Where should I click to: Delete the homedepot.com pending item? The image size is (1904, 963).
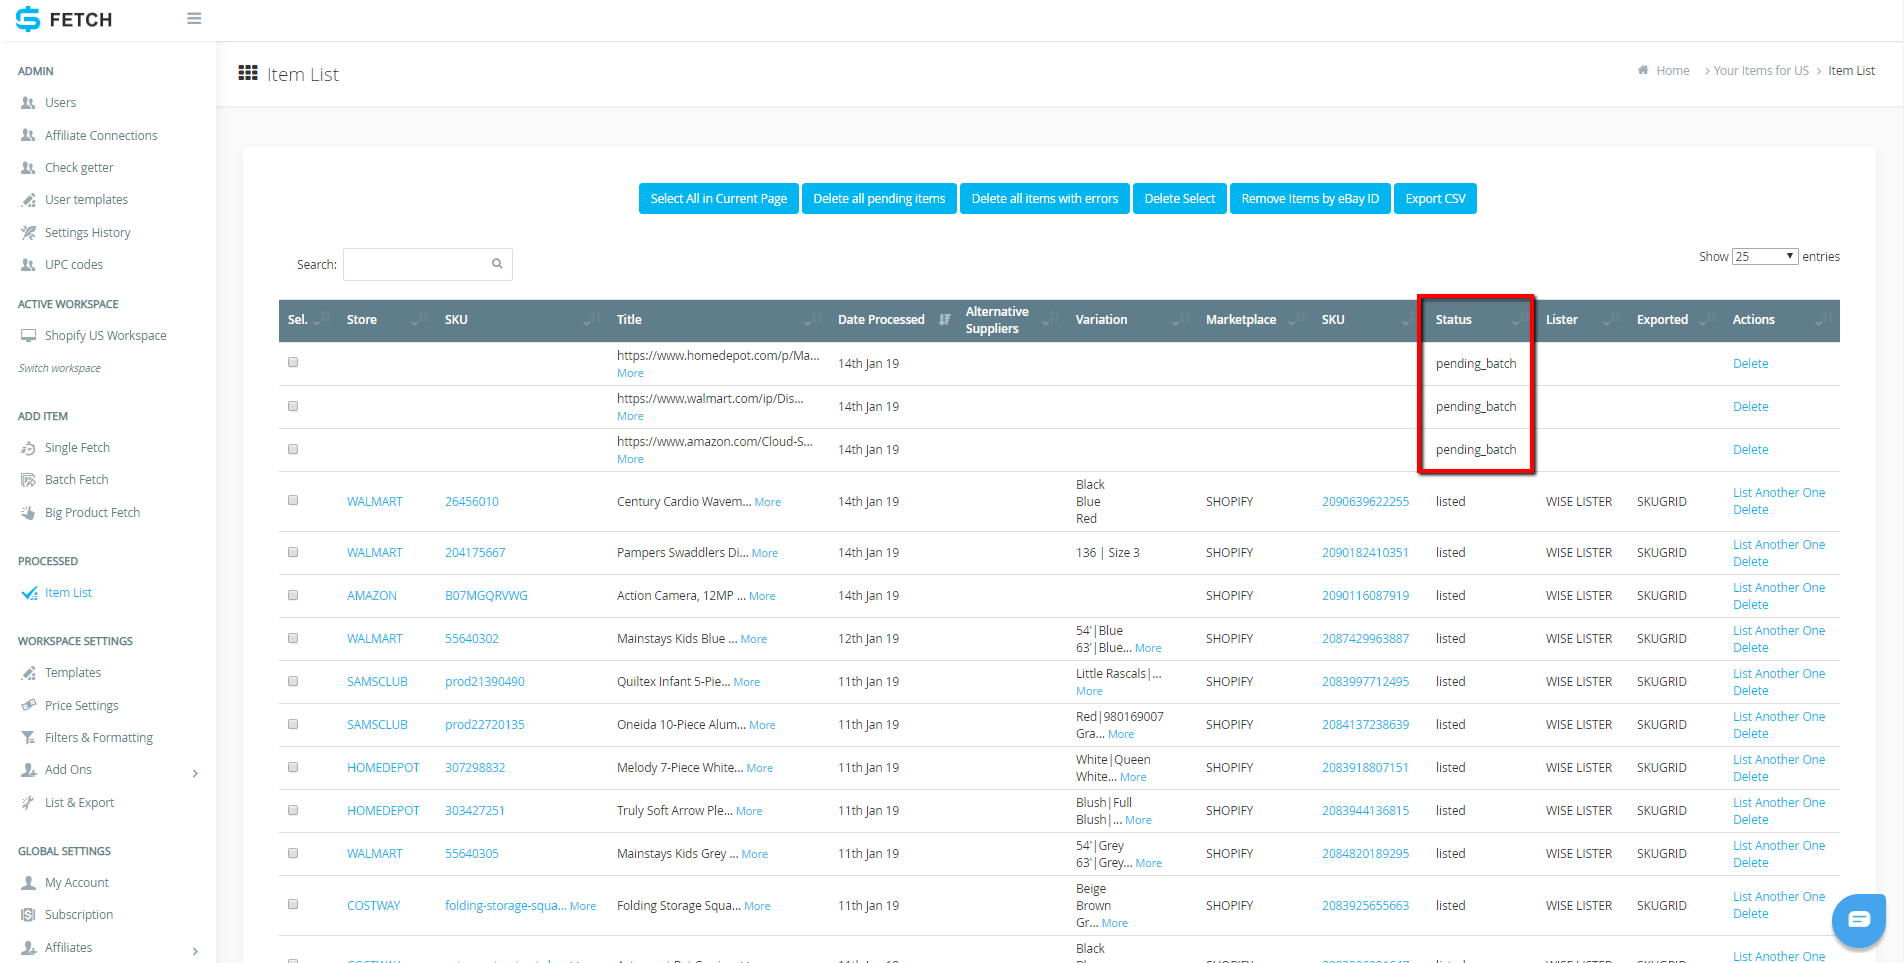click(1750, 364)
